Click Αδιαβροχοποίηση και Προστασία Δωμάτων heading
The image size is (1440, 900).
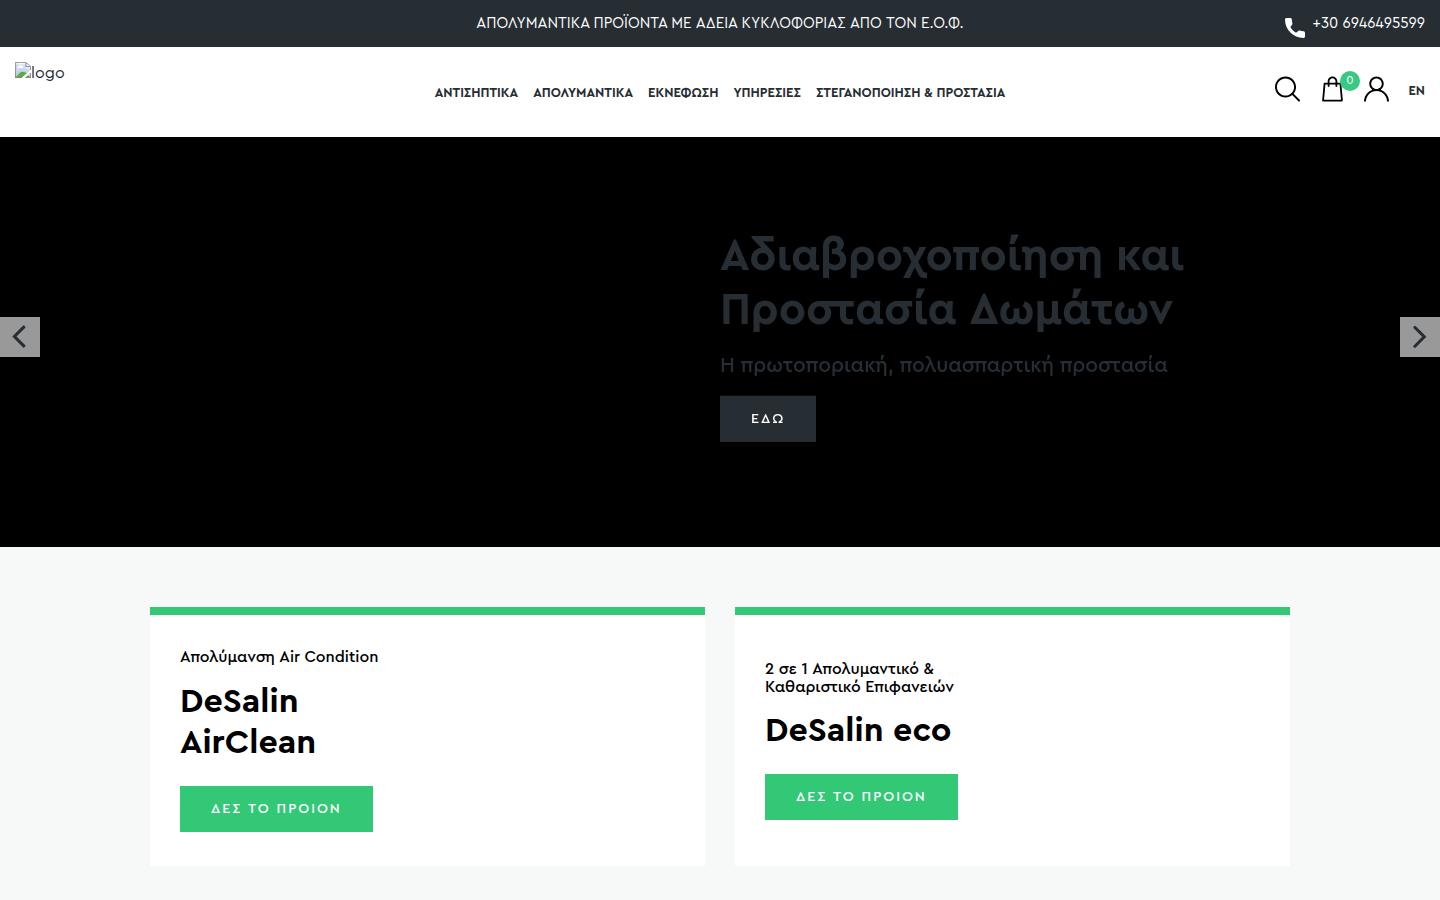tap(951, 282)
